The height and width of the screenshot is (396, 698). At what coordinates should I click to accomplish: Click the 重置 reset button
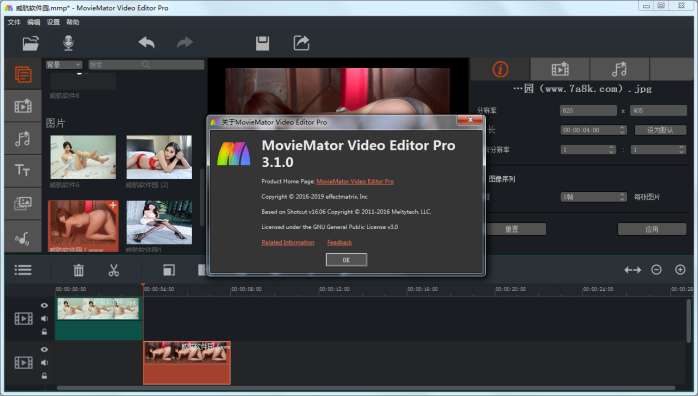click(511, 229)
